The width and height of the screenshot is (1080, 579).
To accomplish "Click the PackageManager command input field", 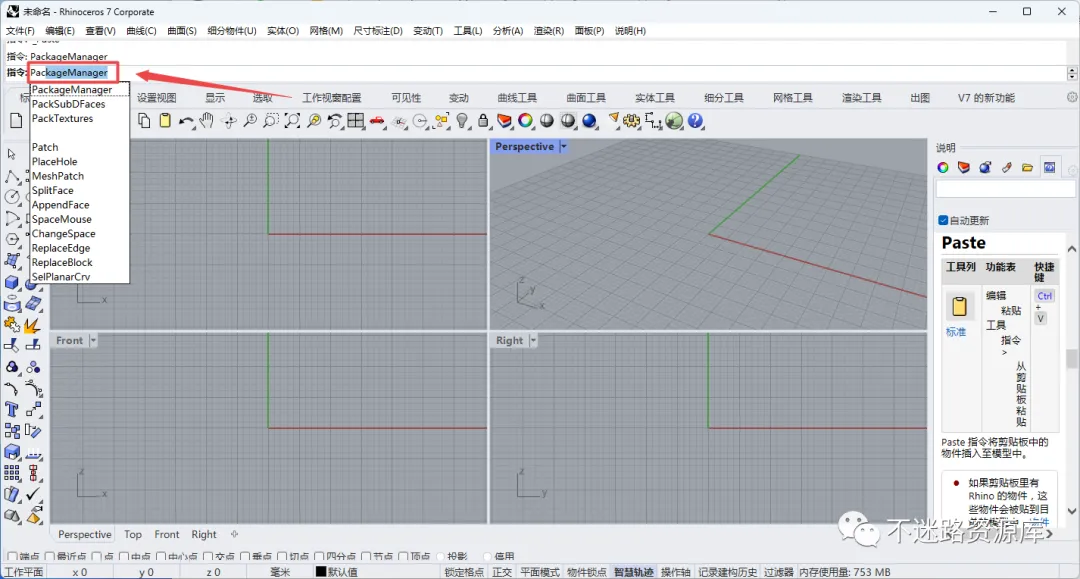I will 548,73.
